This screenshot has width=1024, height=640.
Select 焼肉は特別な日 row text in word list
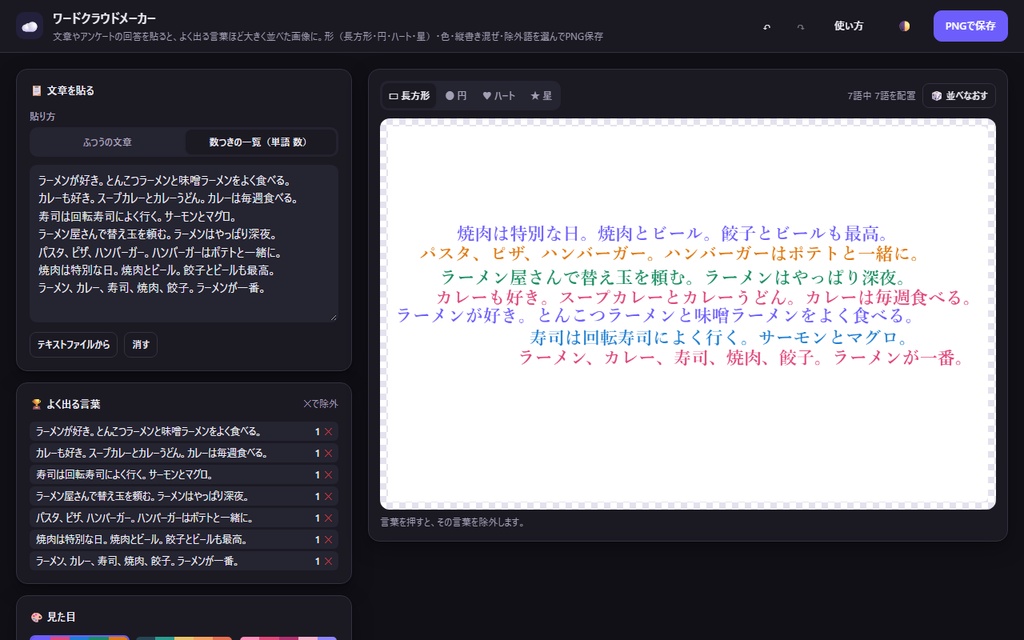[x=141, y=539]
